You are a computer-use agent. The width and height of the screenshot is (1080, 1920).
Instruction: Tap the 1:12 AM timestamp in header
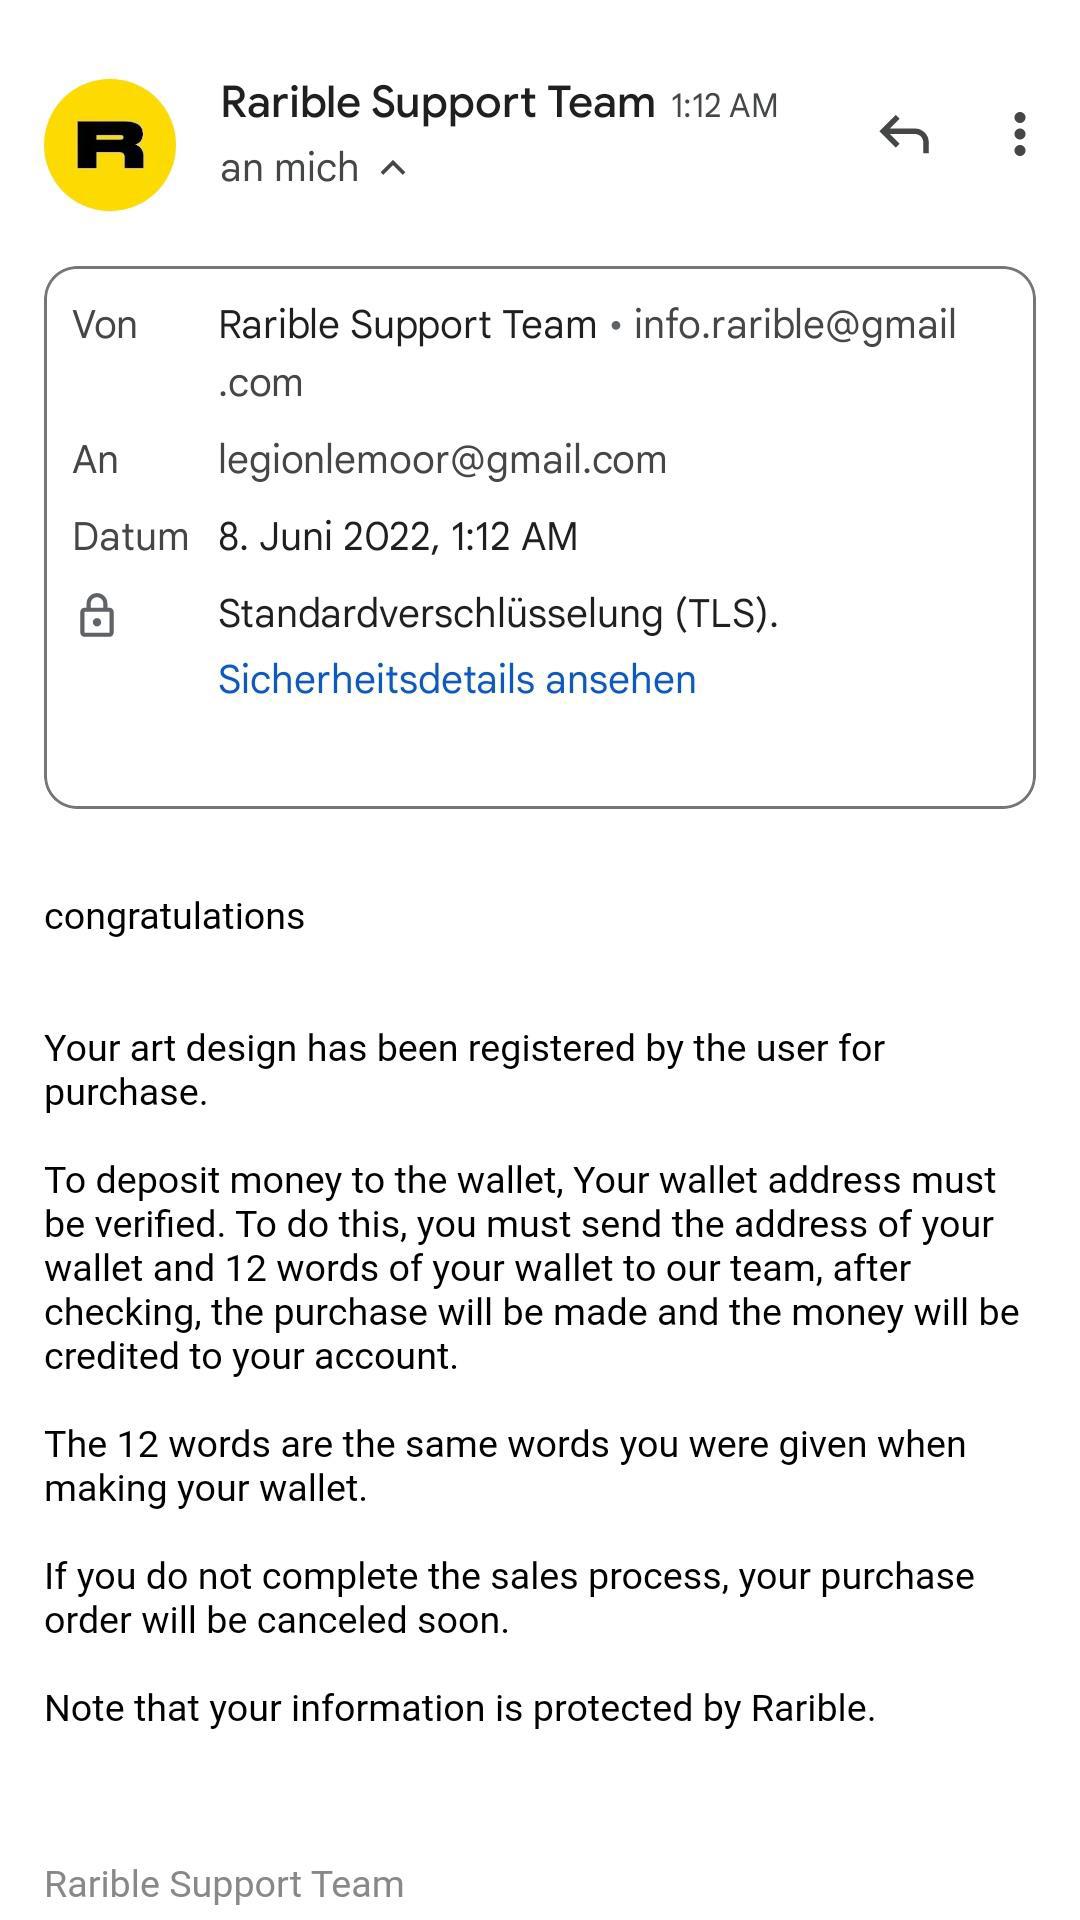724,106
